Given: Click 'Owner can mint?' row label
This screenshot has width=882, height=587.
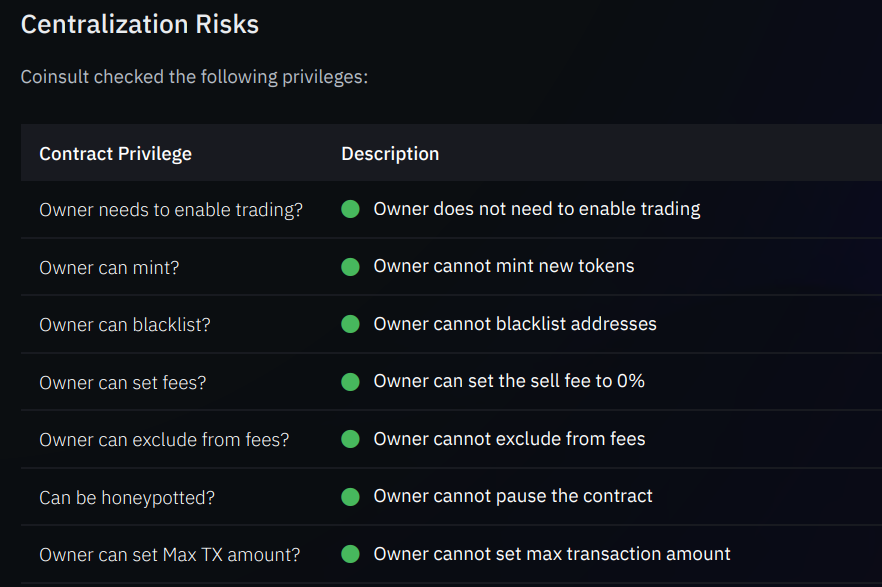Looking at the screenshot, I should pos(109,268).
